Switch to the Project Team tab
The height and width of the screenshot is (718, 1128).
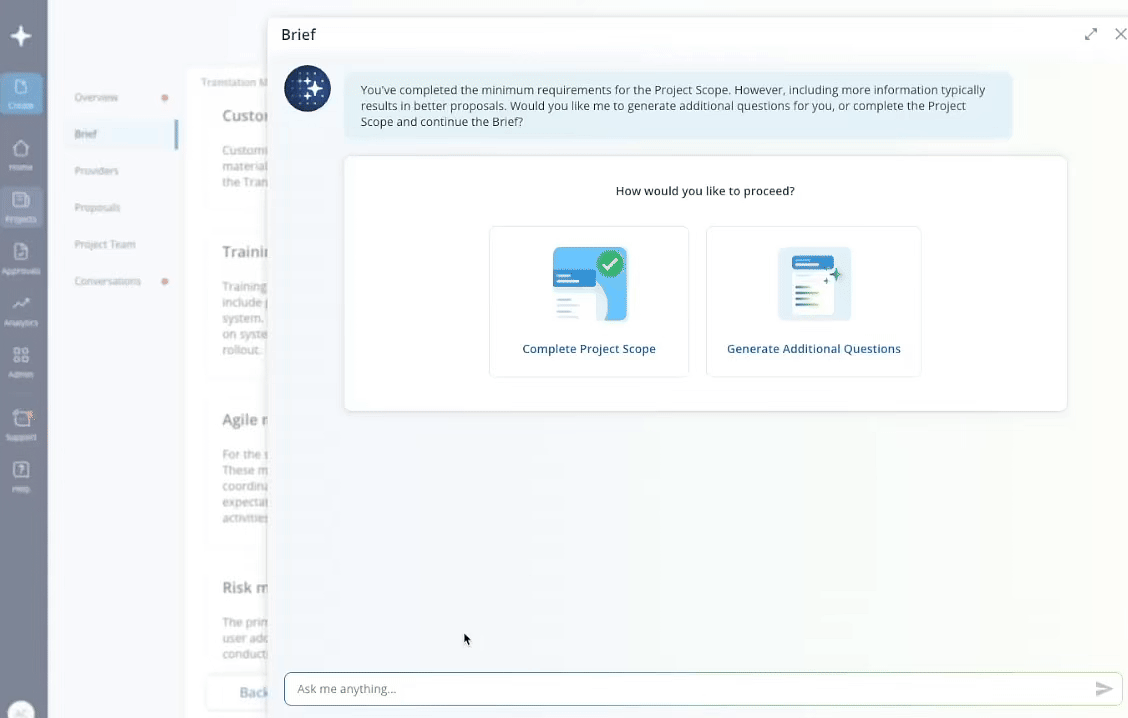tap(104, 245)
